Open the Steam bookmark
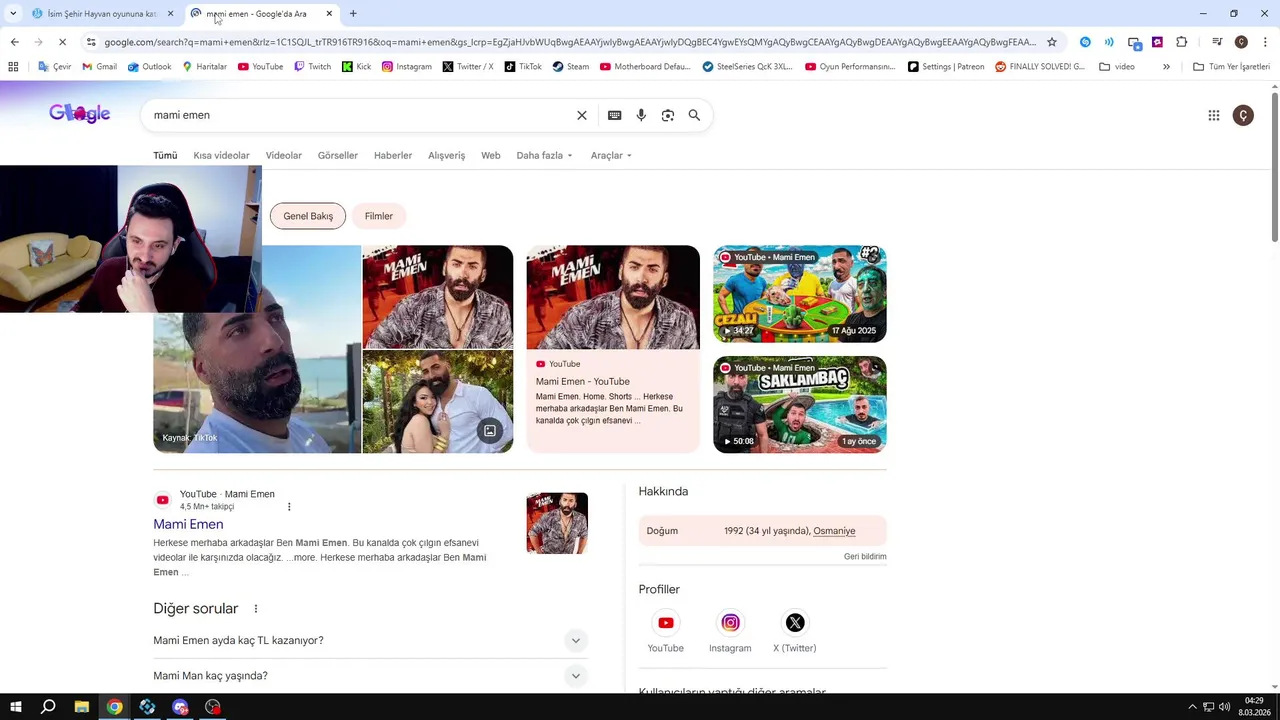This screenshot has height=720, width=1280. click(x=571, y=67)
